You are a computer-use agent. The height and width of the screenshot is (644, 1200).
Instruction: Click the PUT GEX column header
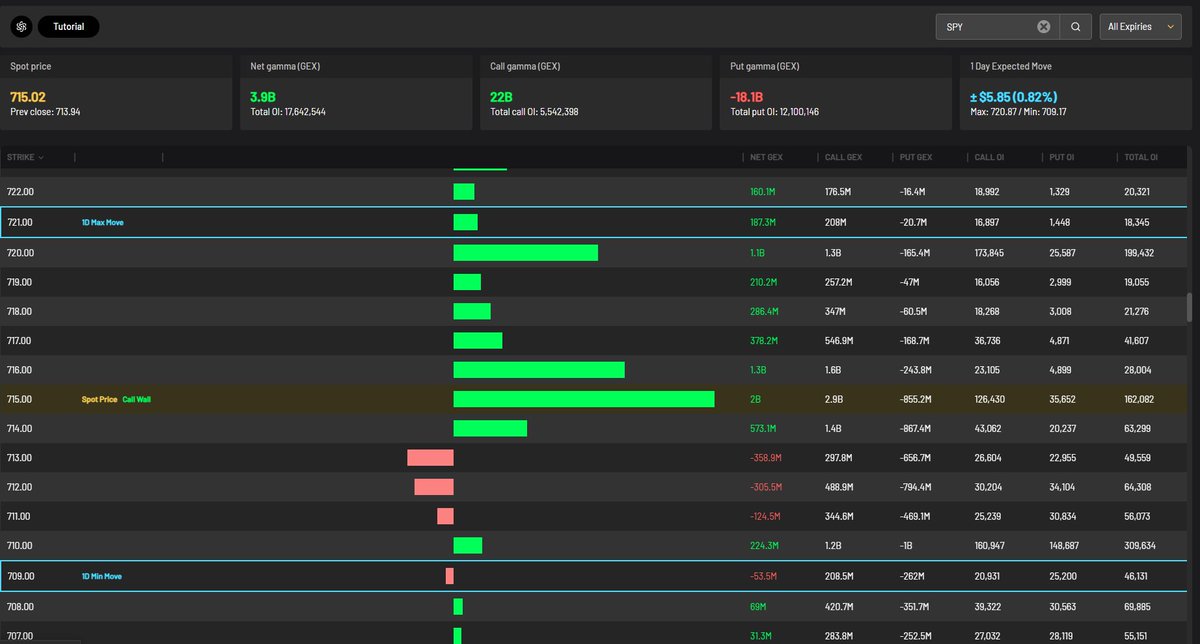coord(917,157)
